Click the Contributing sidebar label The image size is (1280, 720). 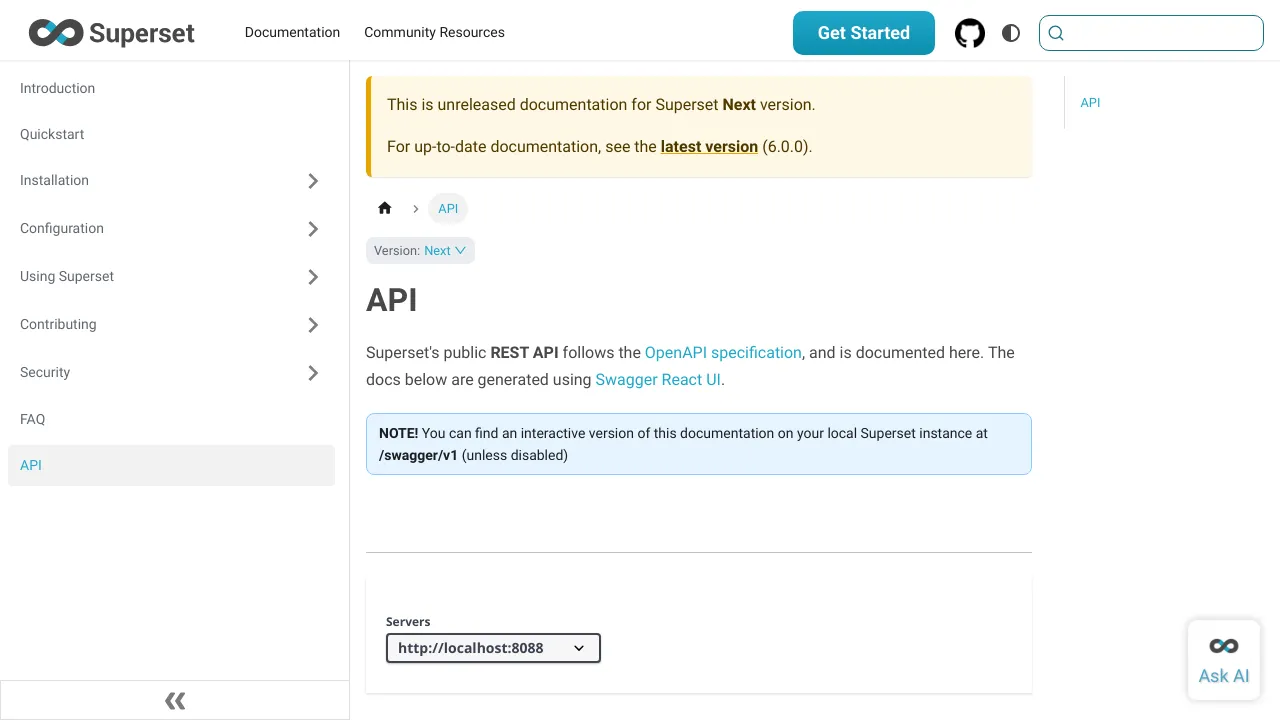58,324
